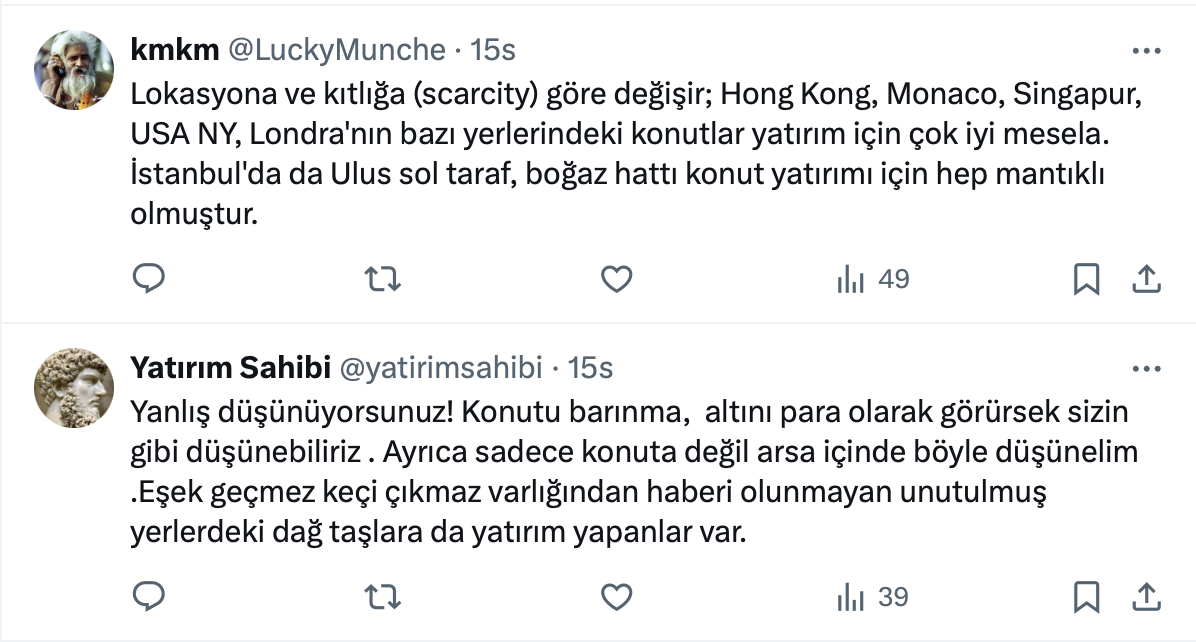Share kmkm's tweet
Image resolution: width=1196 pixels, height=642 pixels.
pos(1145,280)
